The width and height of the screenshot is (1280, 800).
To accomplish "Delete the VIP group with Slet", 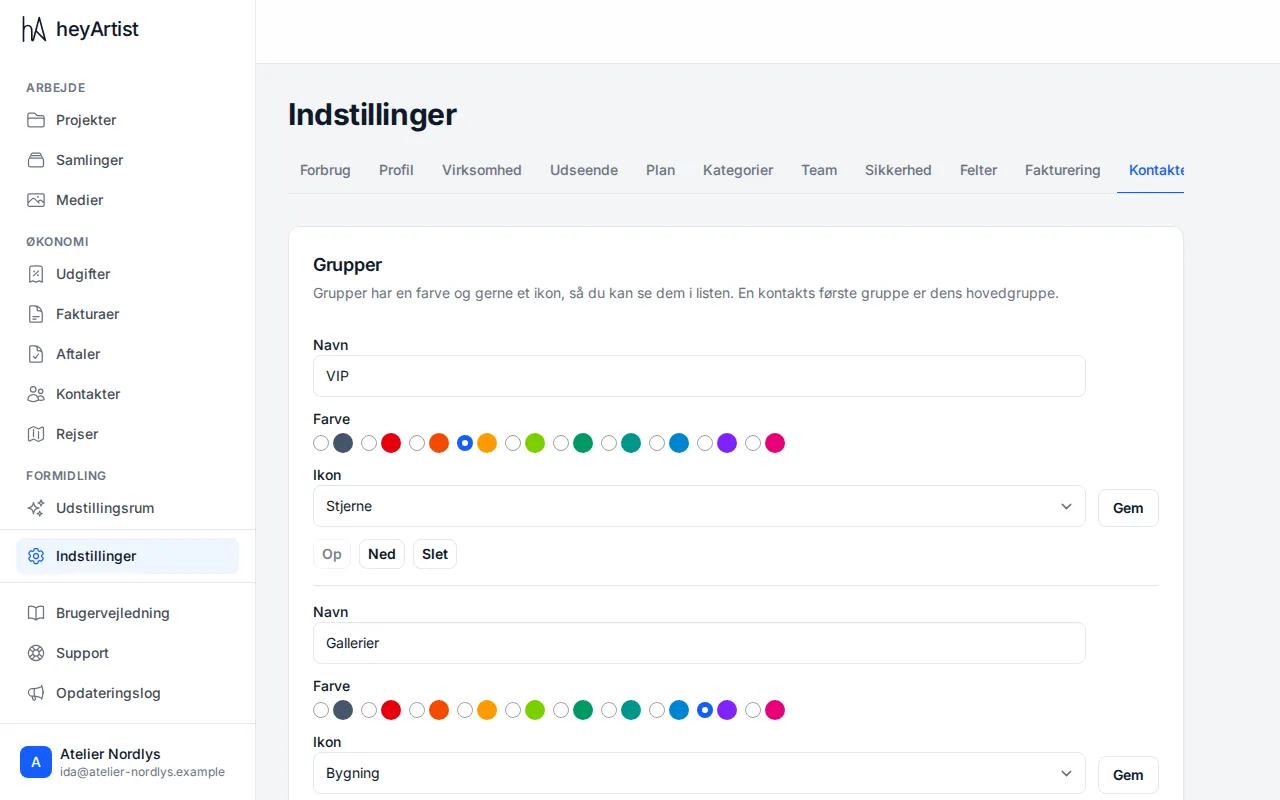I will point(435,554).
